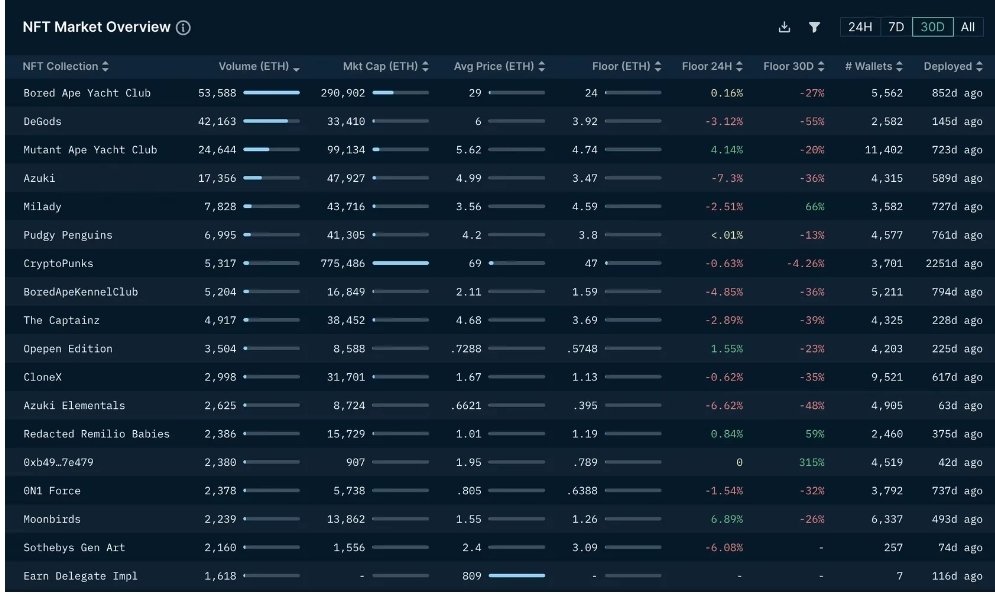Click the 63d ago deployed value
Screen dimensions: 995x596
[x=960, y=406]
